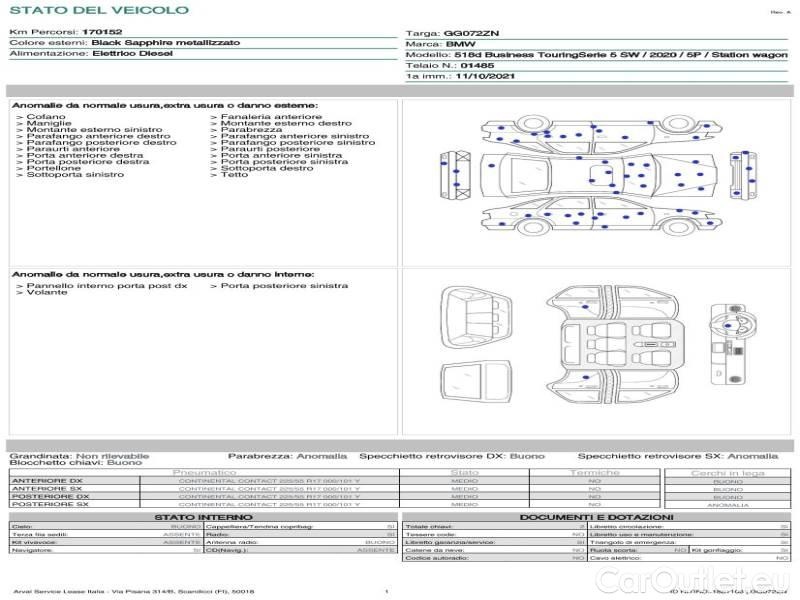This screenshot has height=600, width=800.
Task: Click "Parafango anteriore destro" list entry
Action: tap(98, 136)
